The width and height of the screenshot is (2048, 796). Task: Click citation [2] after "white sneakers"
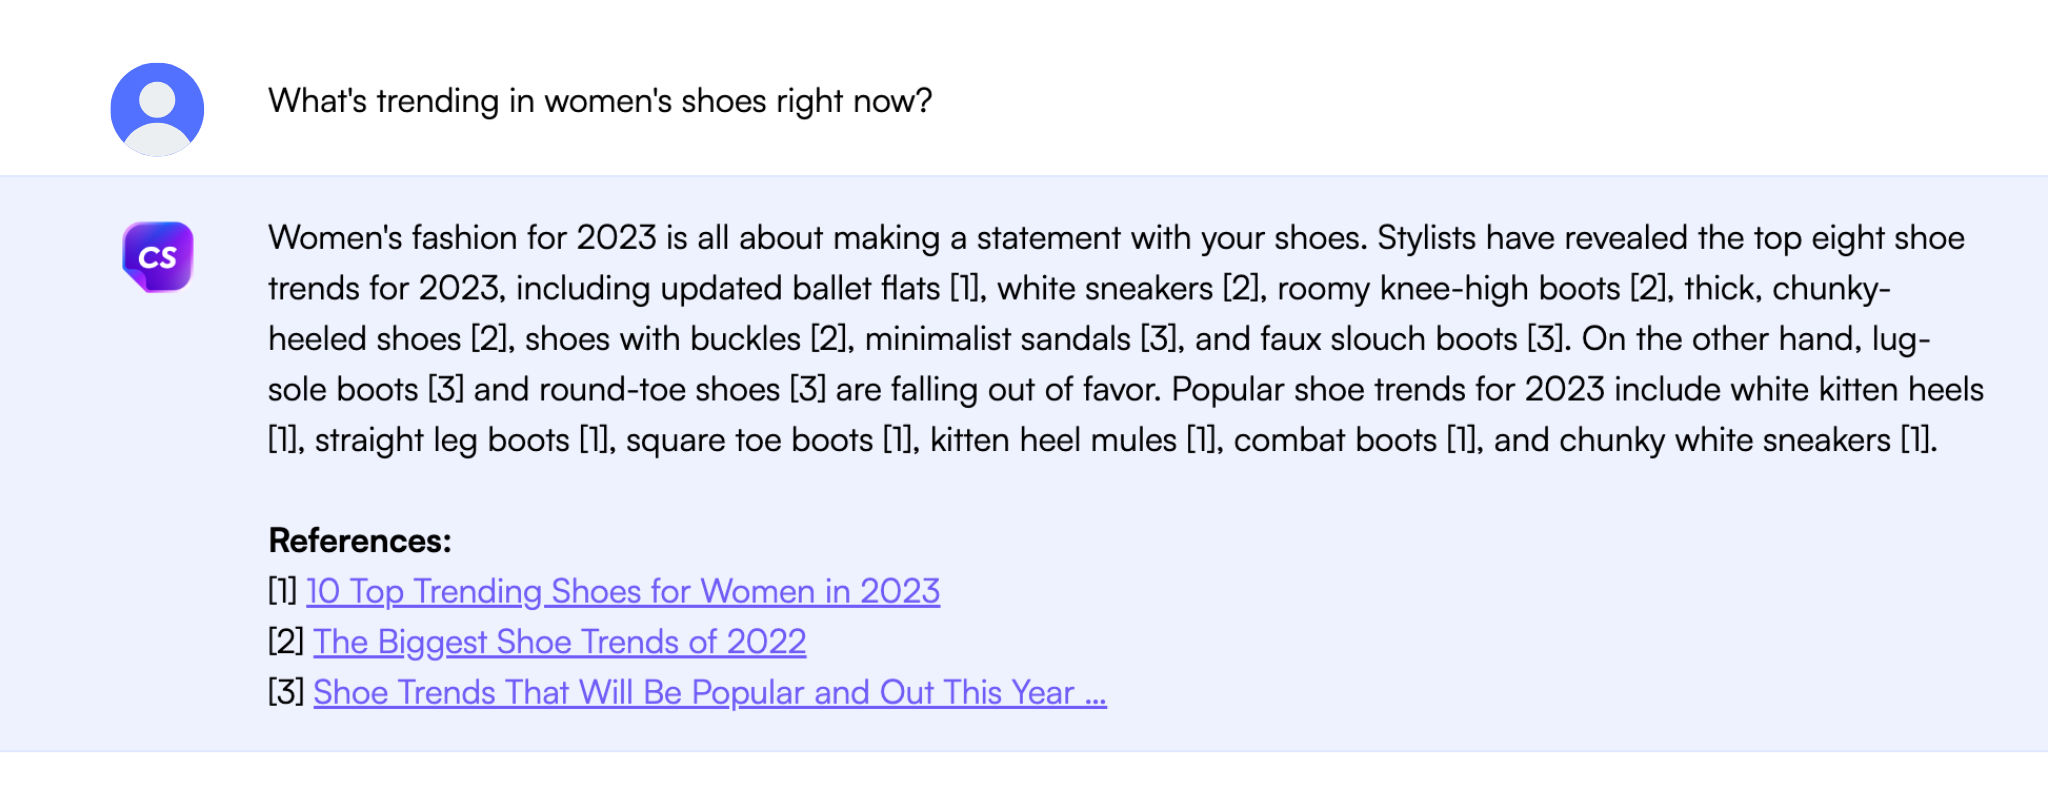[1240, 289]
